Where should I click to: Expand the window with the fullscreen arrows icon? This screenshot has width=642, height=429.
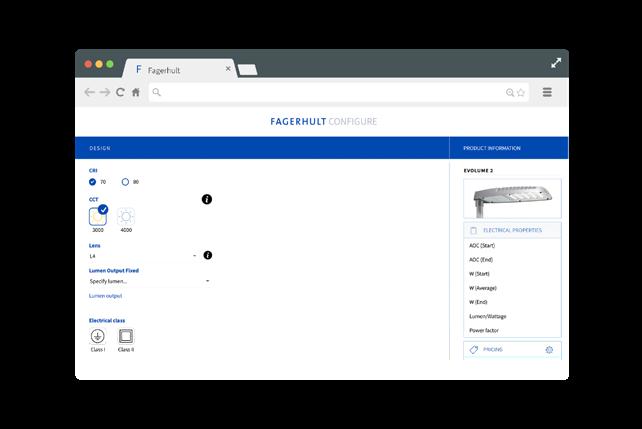pos(556,63)
